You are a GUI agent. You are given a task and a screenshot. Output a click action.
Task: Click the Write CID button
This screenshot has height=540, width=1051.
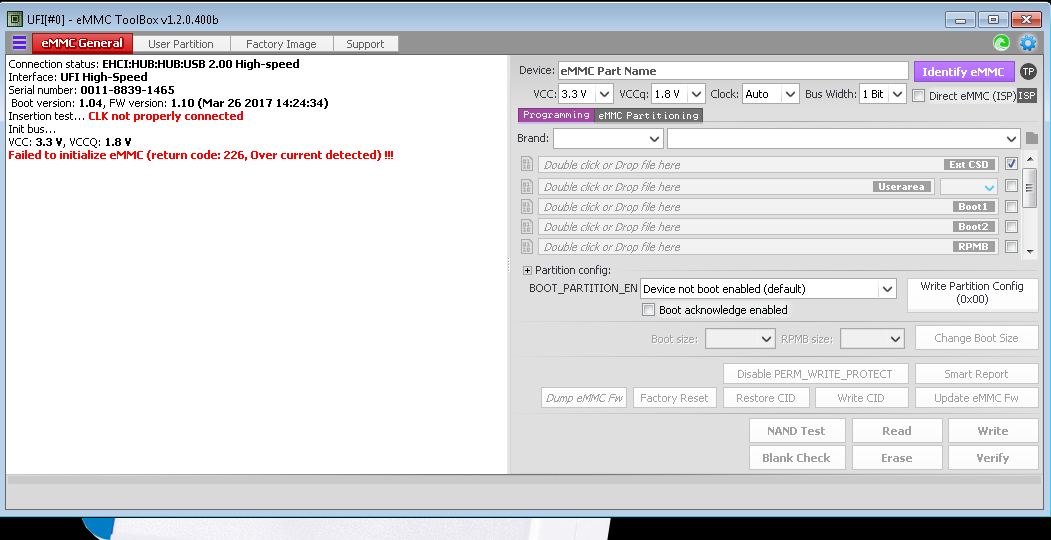tap(861, 397)
